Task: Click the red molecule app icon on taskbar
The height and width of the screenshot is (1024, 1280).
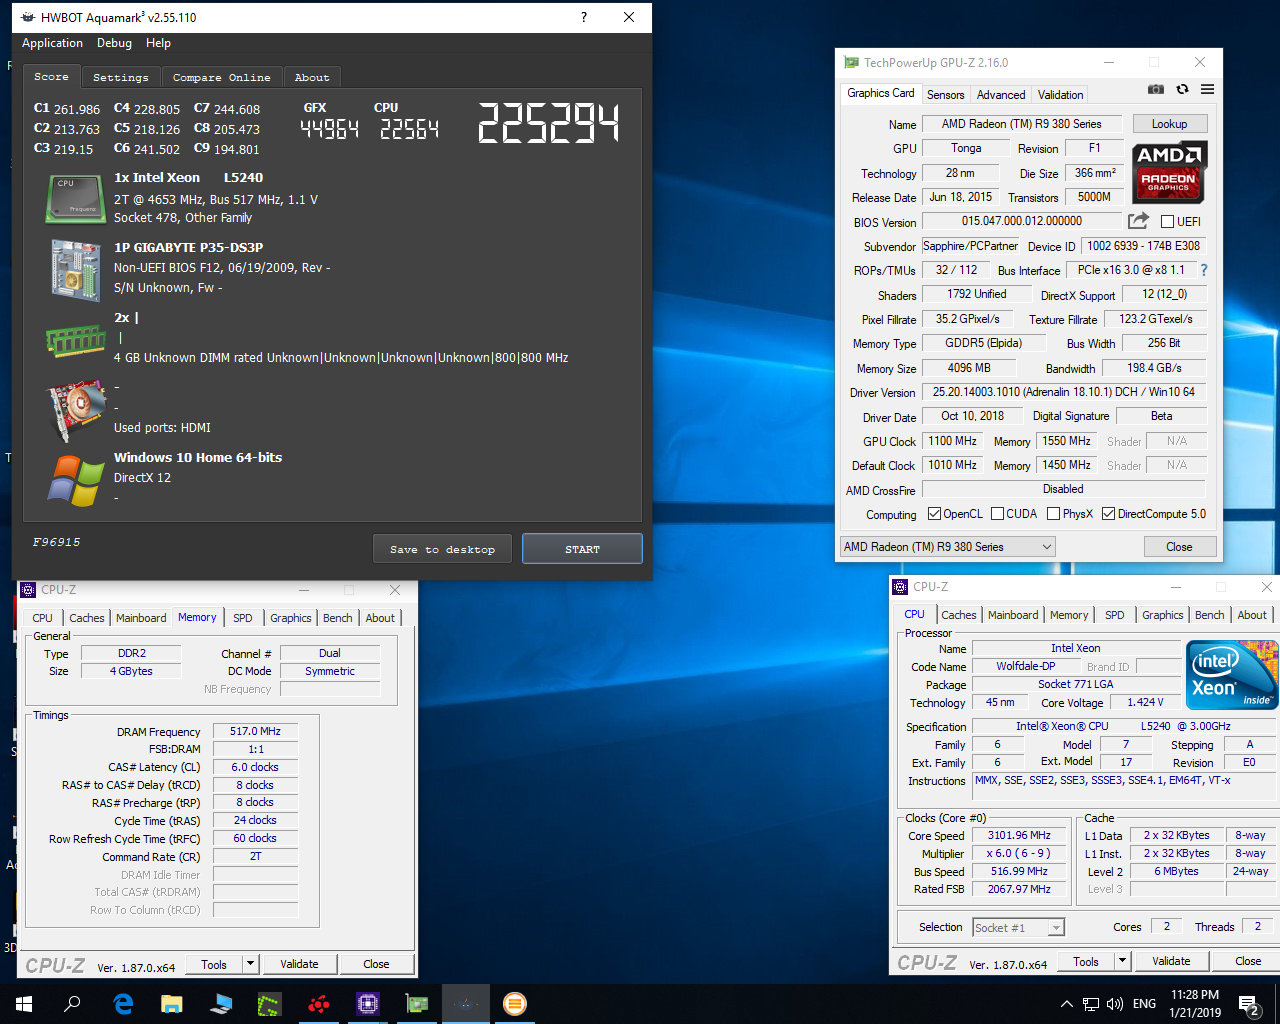Action: 318,1004
